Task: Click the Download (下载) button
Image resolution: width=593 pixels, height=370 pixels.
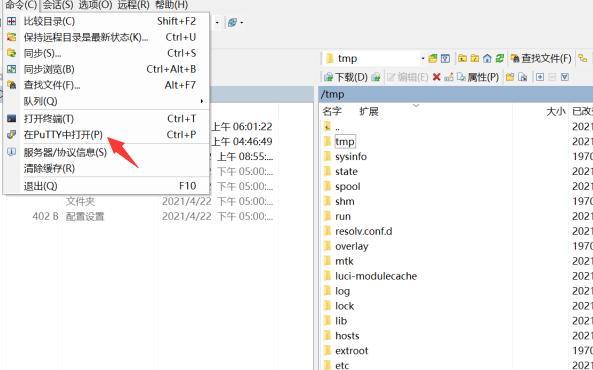Action: pos(346,77)
